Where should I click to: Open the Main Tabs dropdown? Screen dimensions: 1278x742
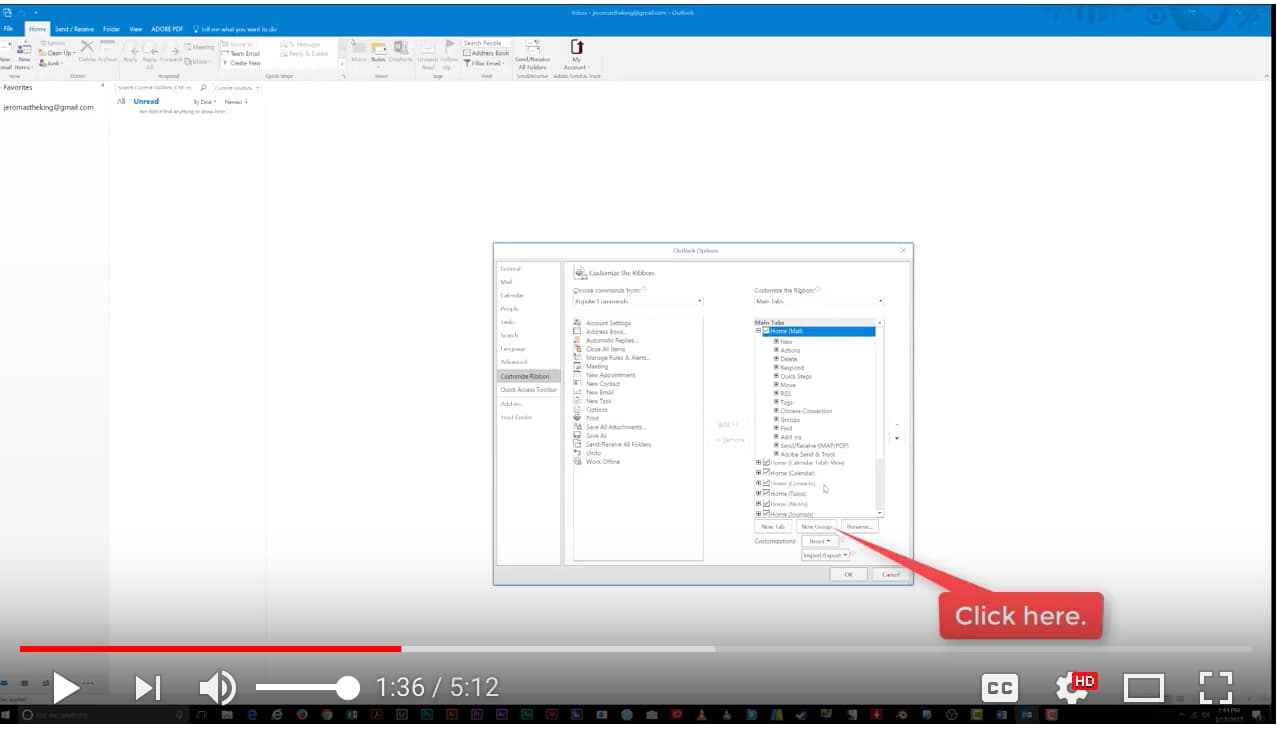(879, 301)
